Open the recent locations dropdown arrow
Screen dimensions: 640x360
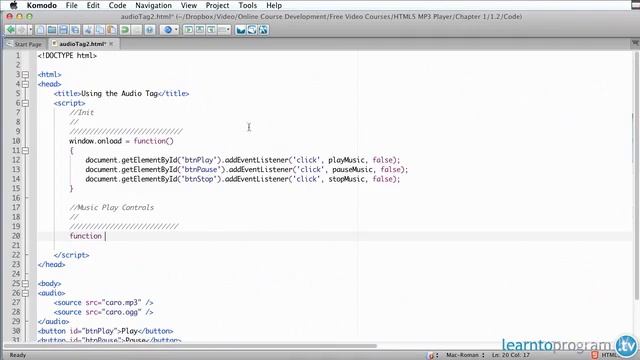pyautogui.click(x=30, y=30)
